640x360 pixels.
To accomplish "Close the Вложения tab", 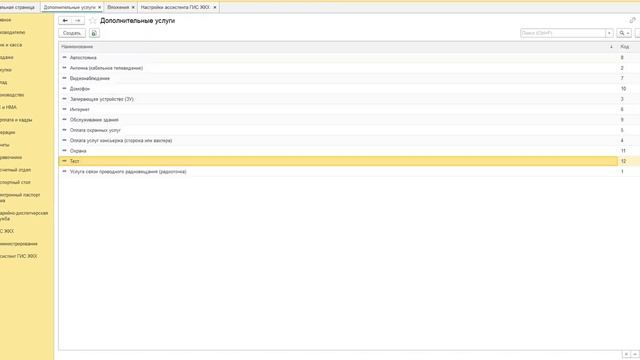I will (133, 7).
